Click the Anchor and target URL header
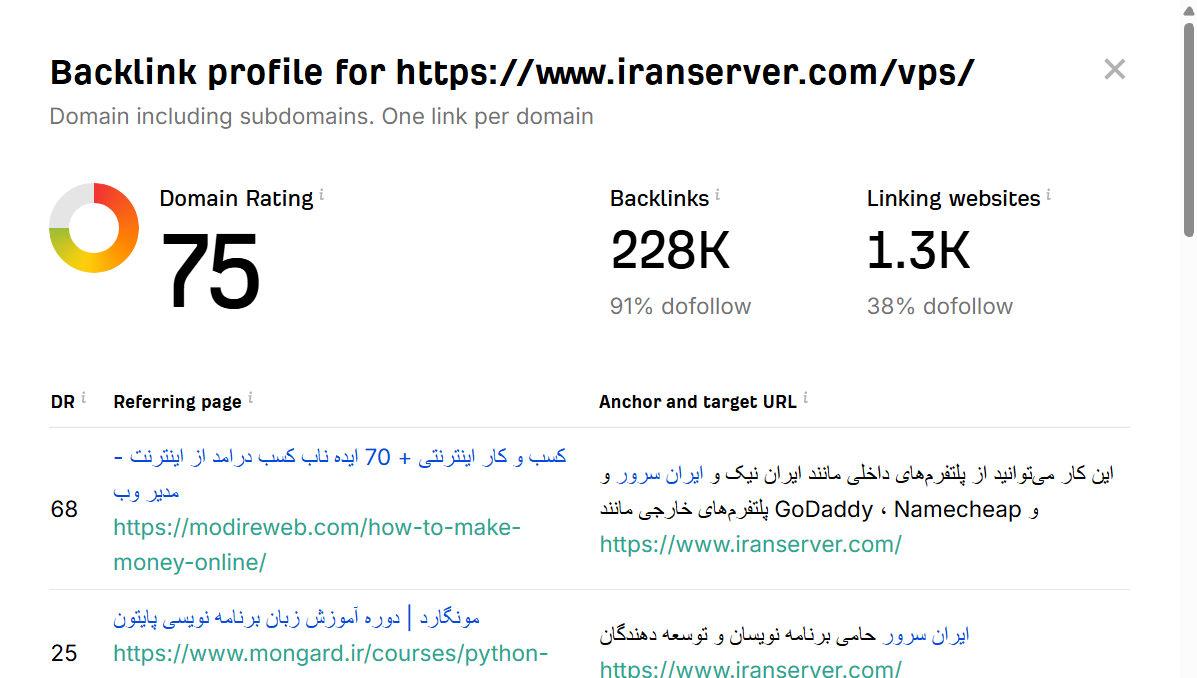 [697, 401]
